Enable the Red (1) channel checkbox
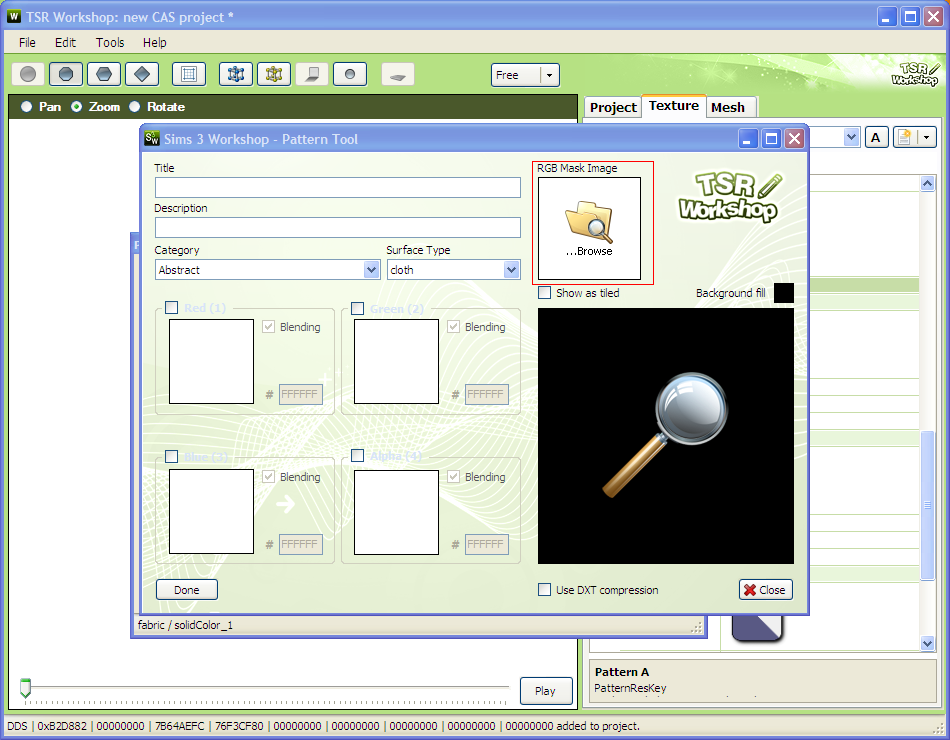Image resolution: width=950 pixels, height=740 pixels. 171,308
